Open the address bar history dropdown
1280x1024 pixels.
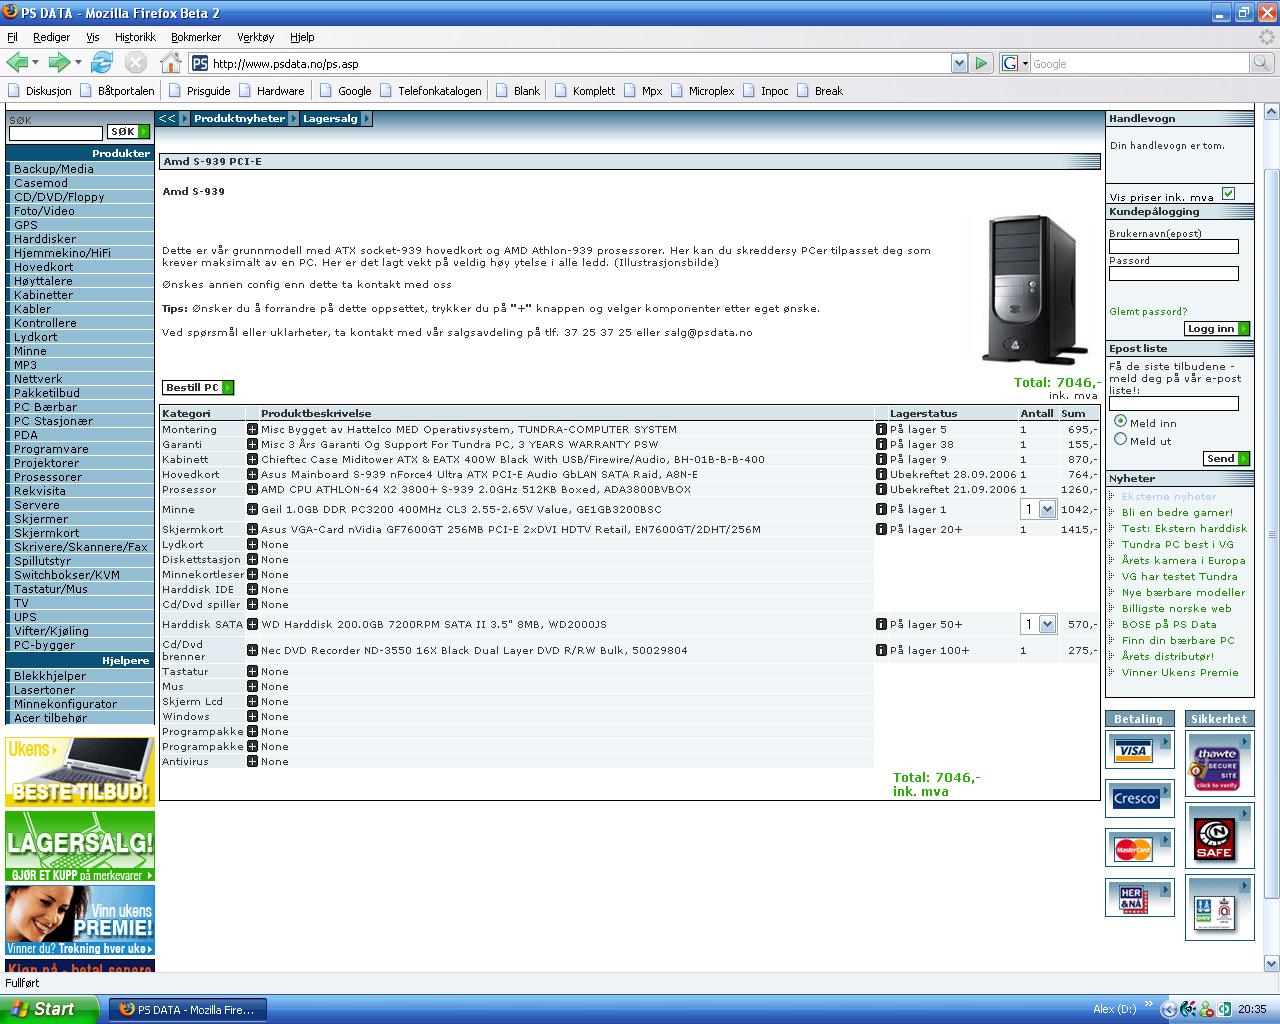tap(959, 63)
